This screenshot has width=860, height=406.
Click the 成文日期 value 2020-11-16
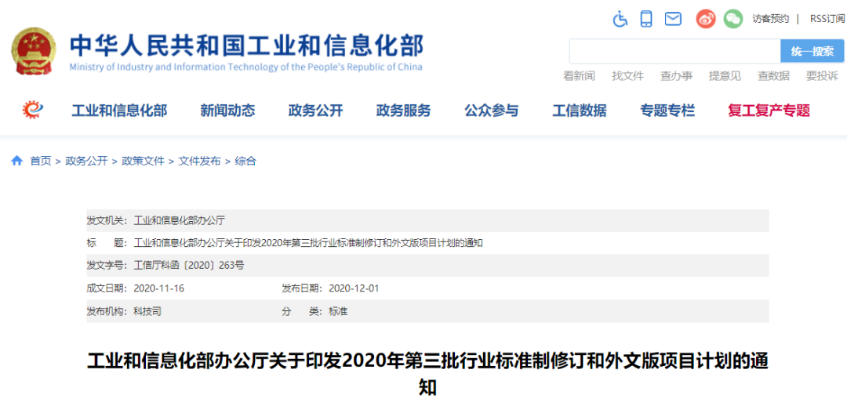[x=159, y=288]
